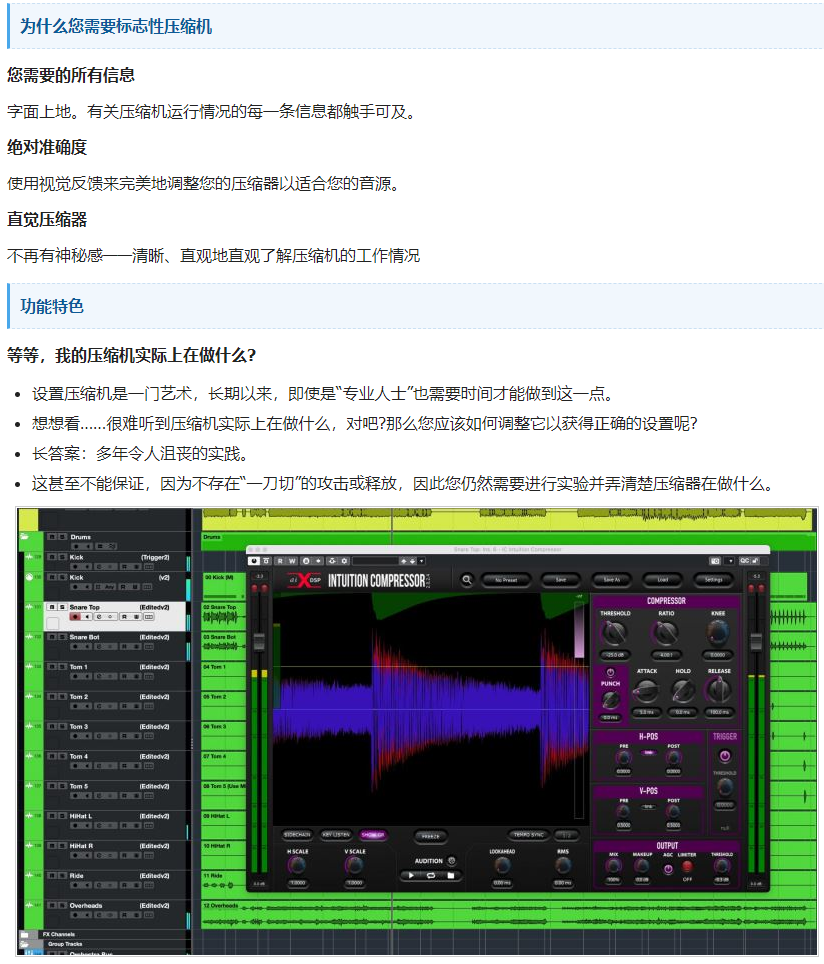Viewport: 824px width, 964px height.
Task: Toggle the Trigger power switch
Action: click(x=724, y=756)
